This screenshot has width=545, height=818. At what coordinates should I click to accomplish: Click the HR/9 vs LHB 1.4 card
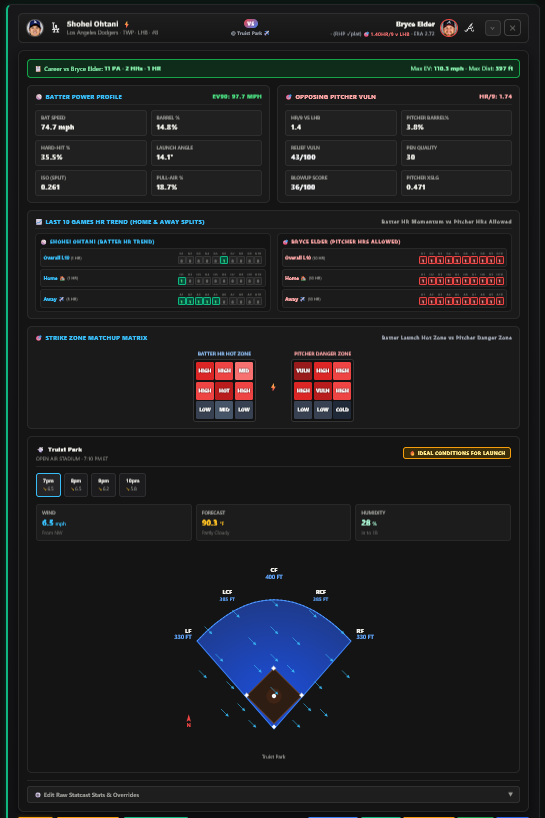point(341,123)
